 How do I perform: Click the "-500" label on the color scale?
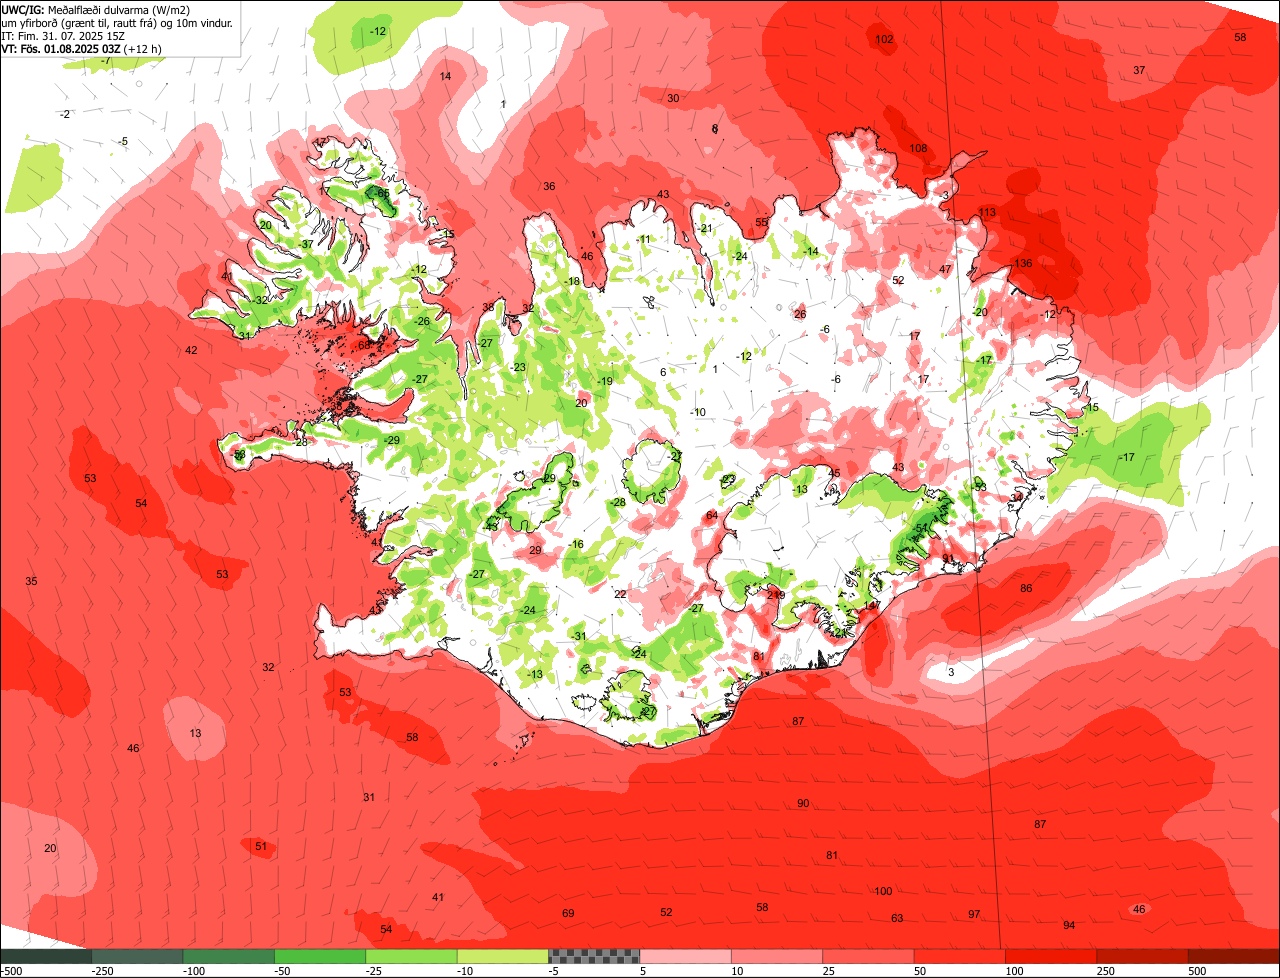point(11,971)
